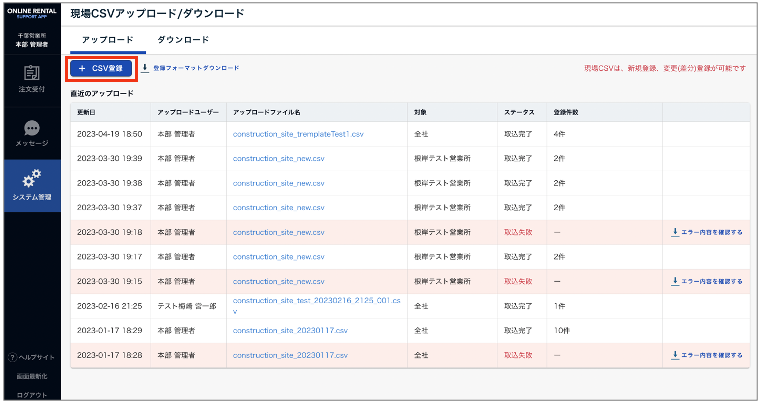Click the download icon beside 登録フォーマットダウンロード

(x=147, y=68)
